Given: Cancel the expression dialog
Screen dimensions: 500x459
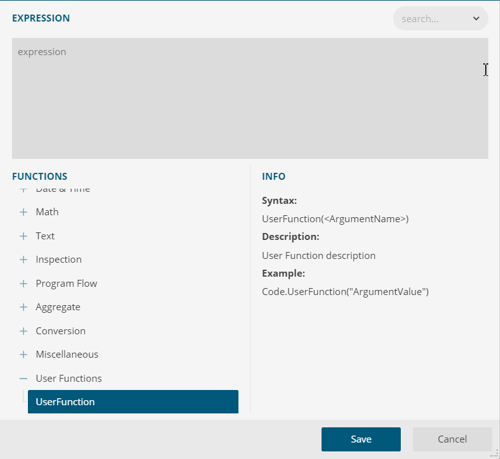Looking at the screenshot, I should (x=452, y=439).
